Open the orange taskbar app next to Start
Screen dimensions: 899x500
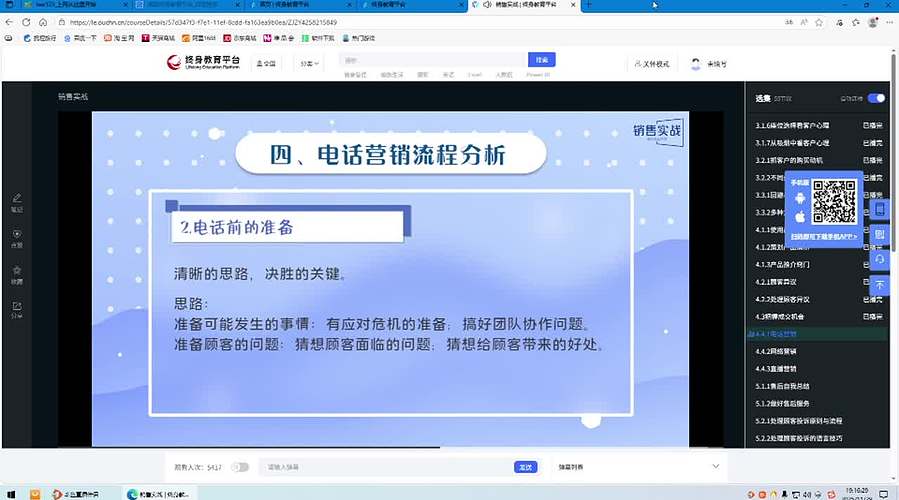35,494
